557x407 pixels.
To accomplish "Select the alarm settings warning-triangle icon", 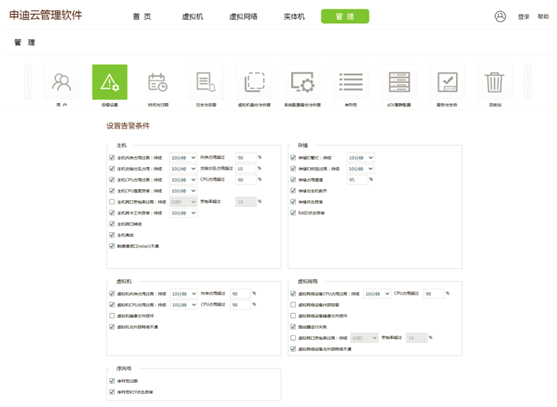I will pos(110,82).
